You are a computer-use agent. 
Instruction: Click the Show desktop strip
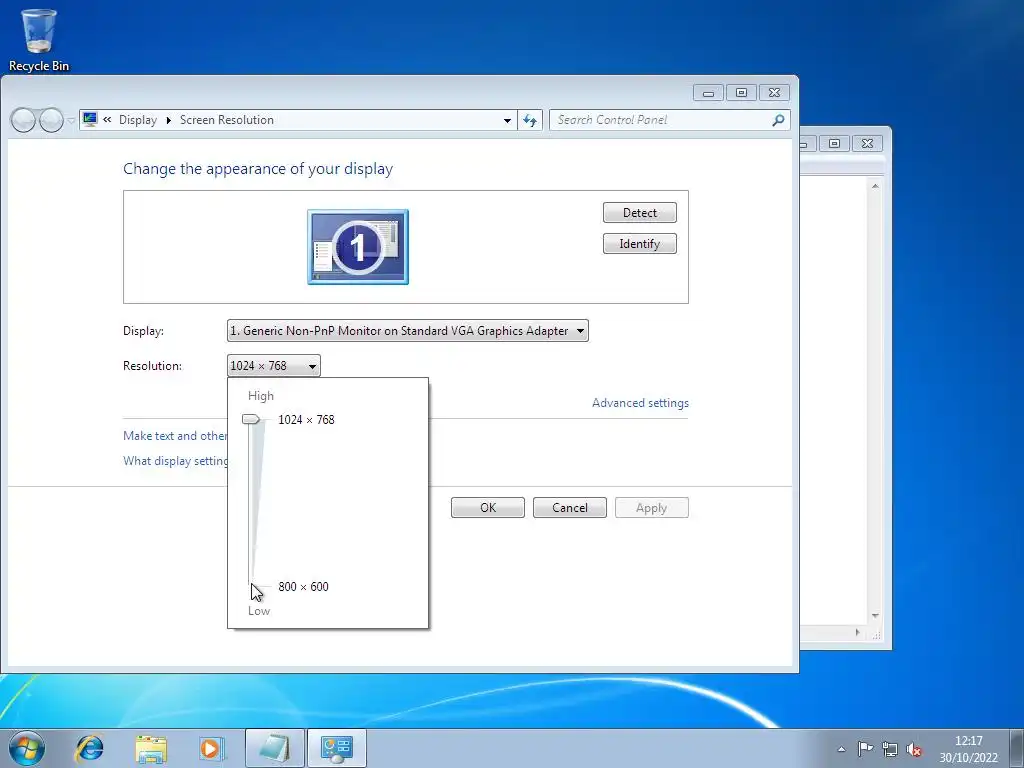click(1017, 748)
